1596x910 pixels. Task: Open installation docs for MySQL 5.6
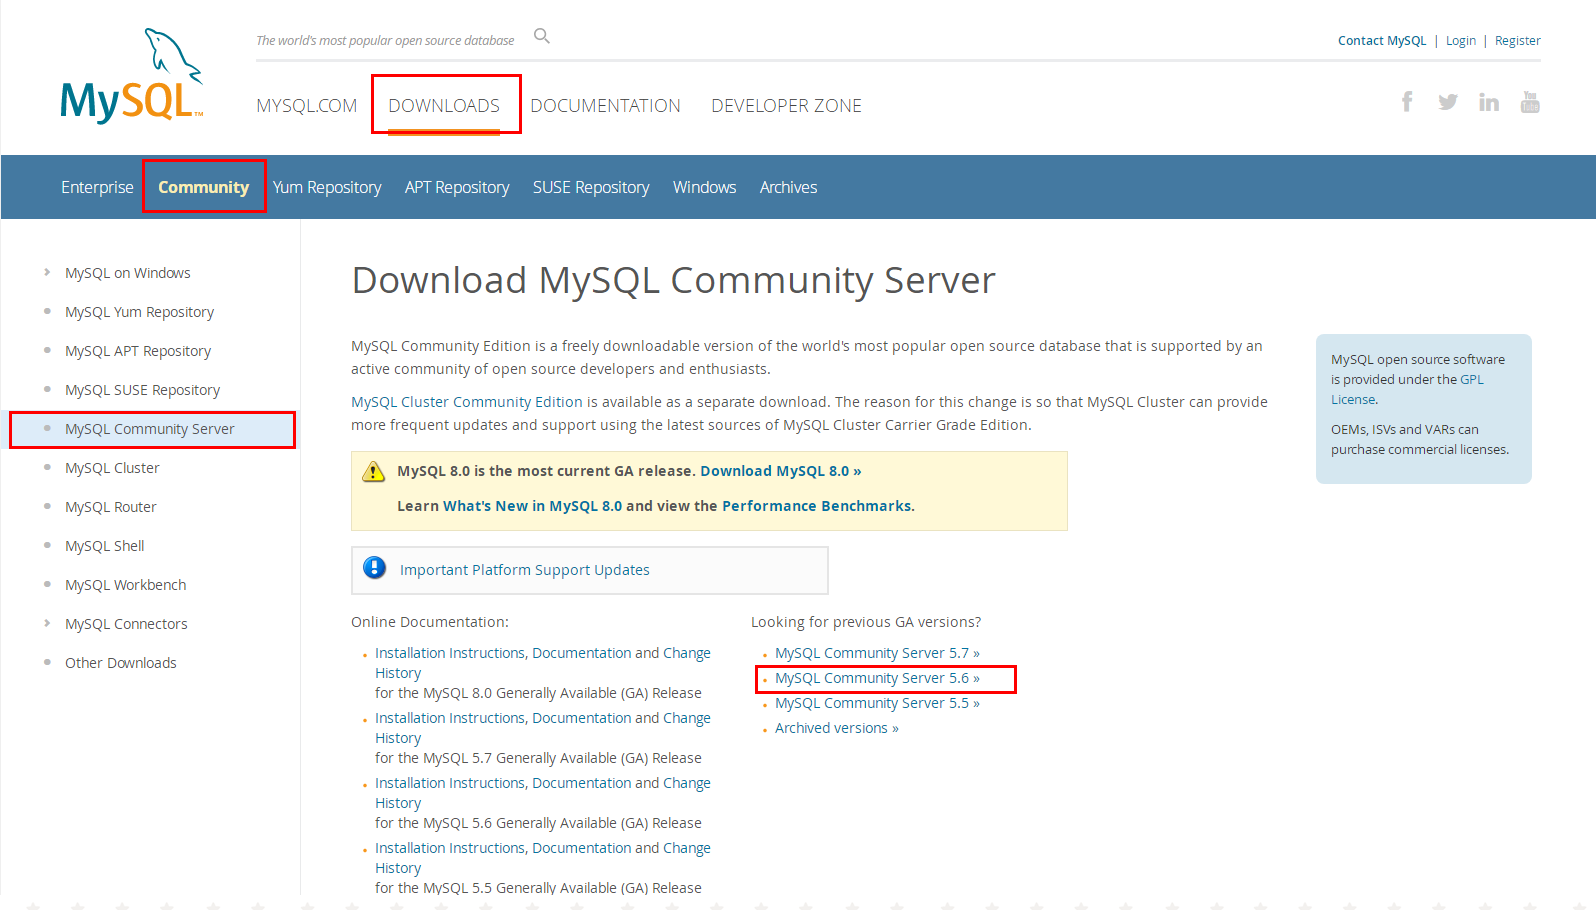[543, 793]
